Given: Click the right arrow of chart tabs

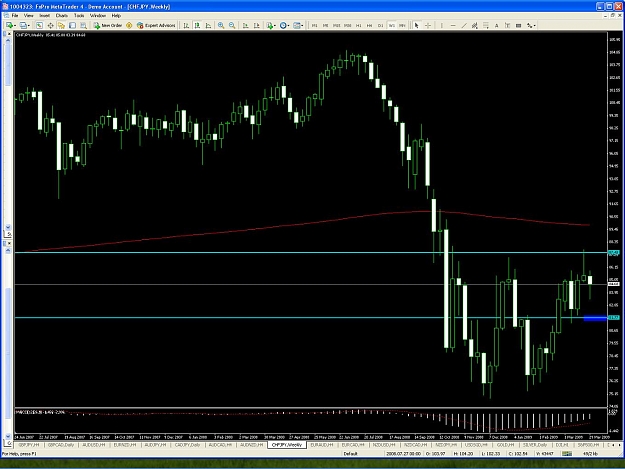Looking at the screenshot, I should pyautogui.click(x=620, y=445).
